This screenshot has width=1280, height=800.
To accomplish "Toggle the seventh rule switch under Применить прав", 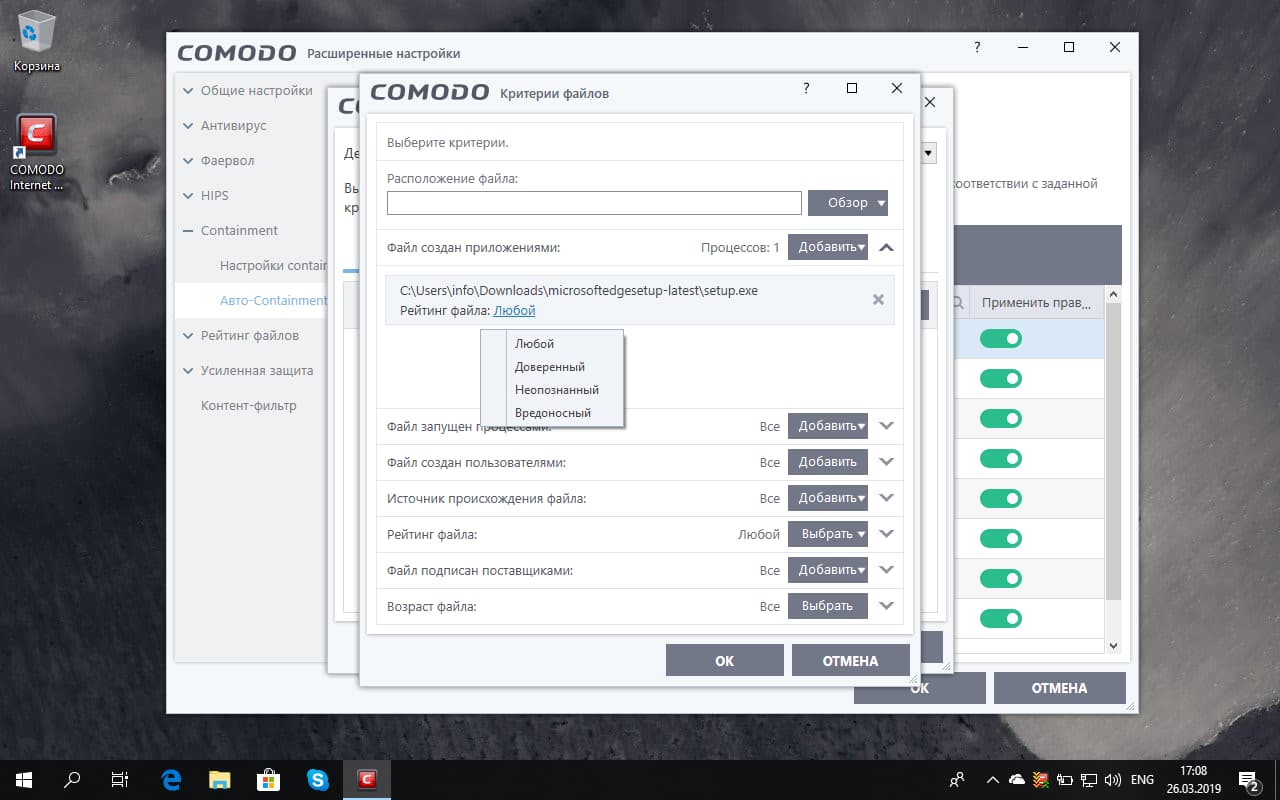I will 1001,579.
